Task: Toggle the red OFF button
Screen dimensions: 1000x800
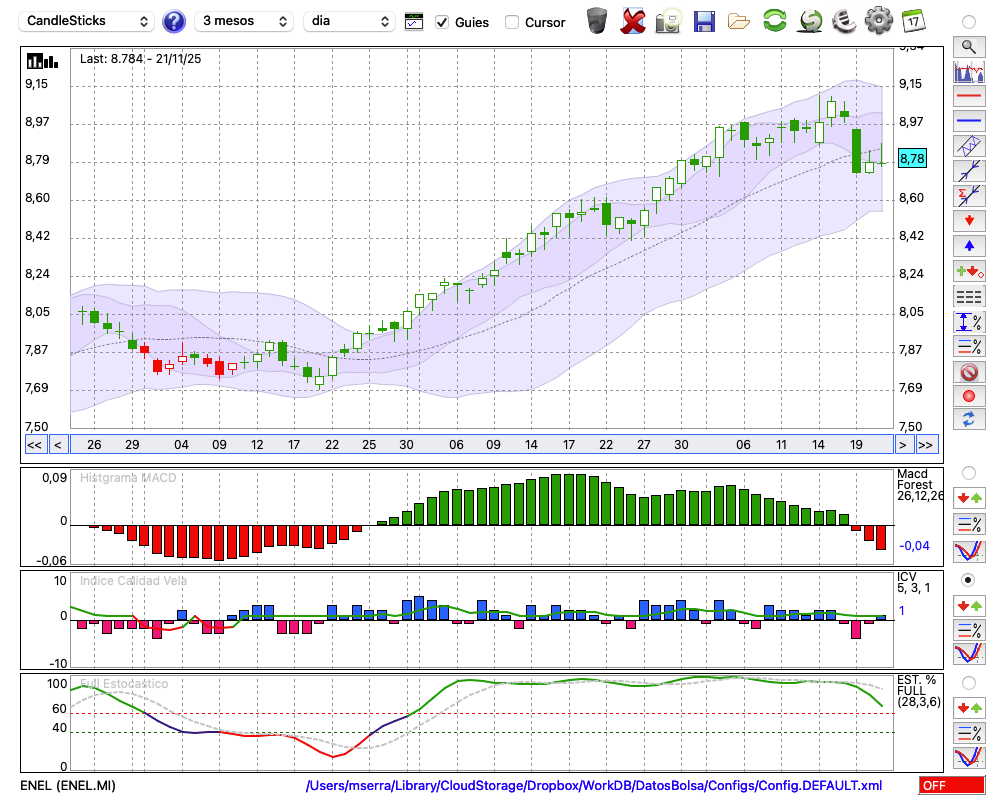Action: coord(952,785)
